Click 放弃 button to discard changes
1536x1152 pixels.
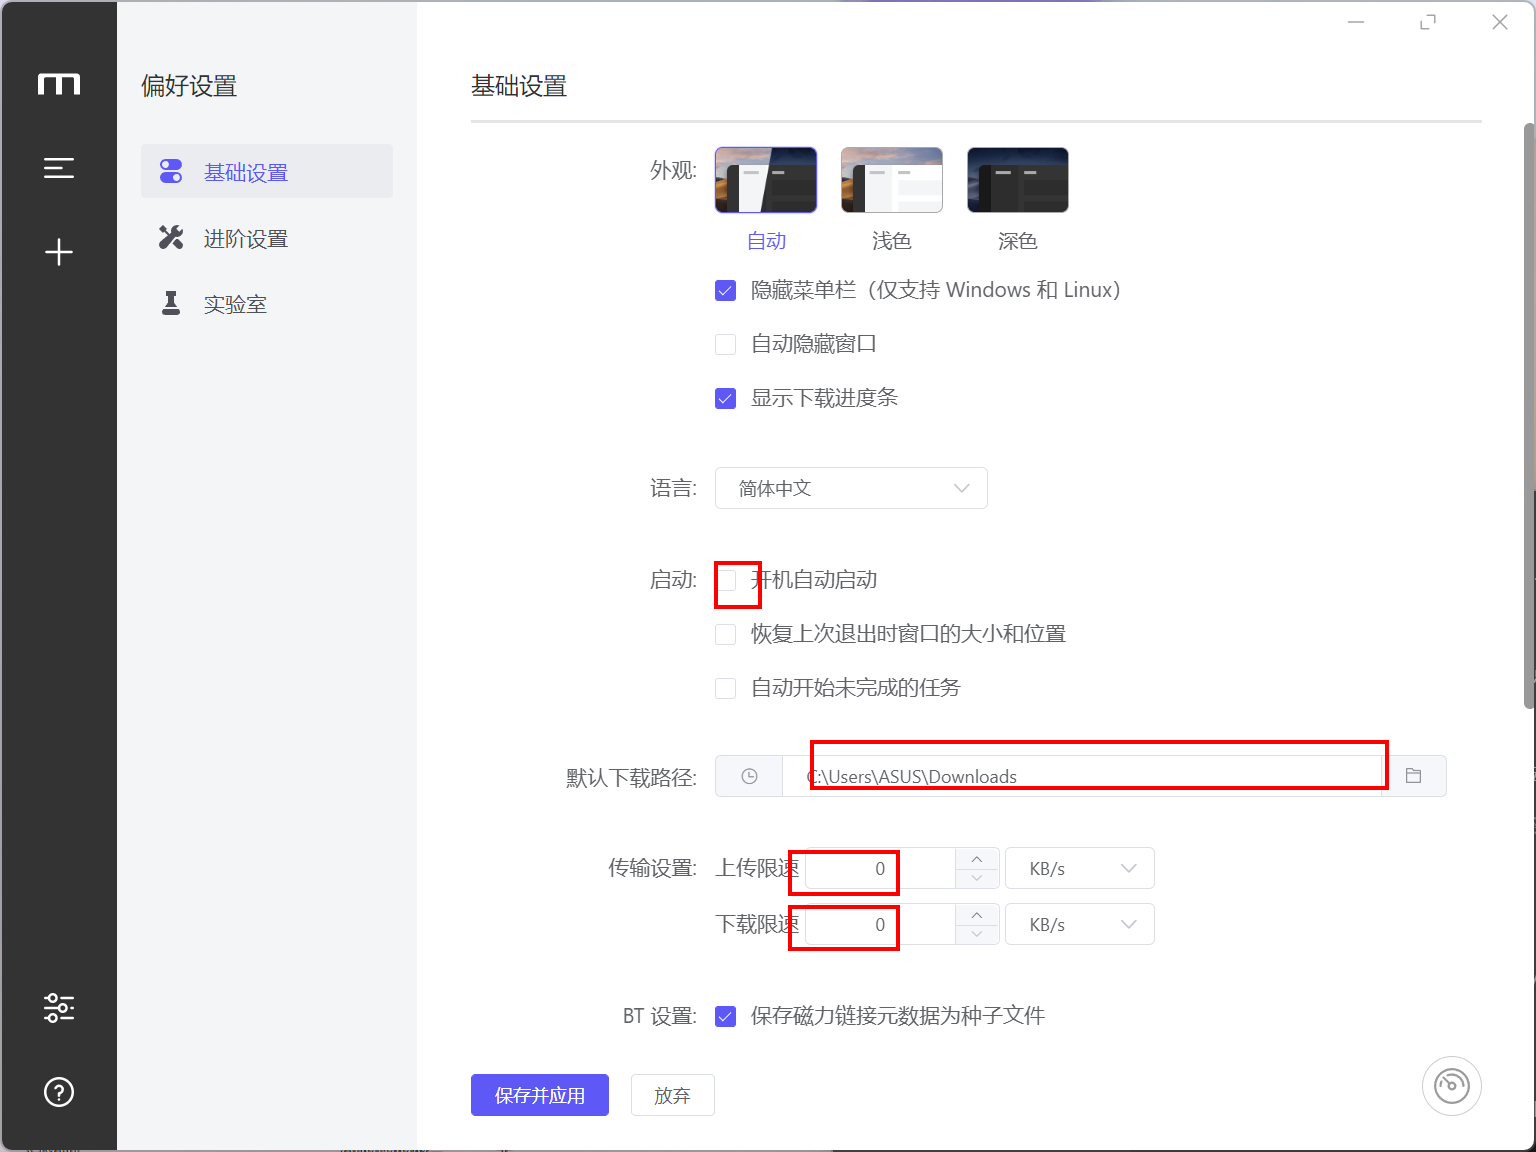(x=673, y=1095)
